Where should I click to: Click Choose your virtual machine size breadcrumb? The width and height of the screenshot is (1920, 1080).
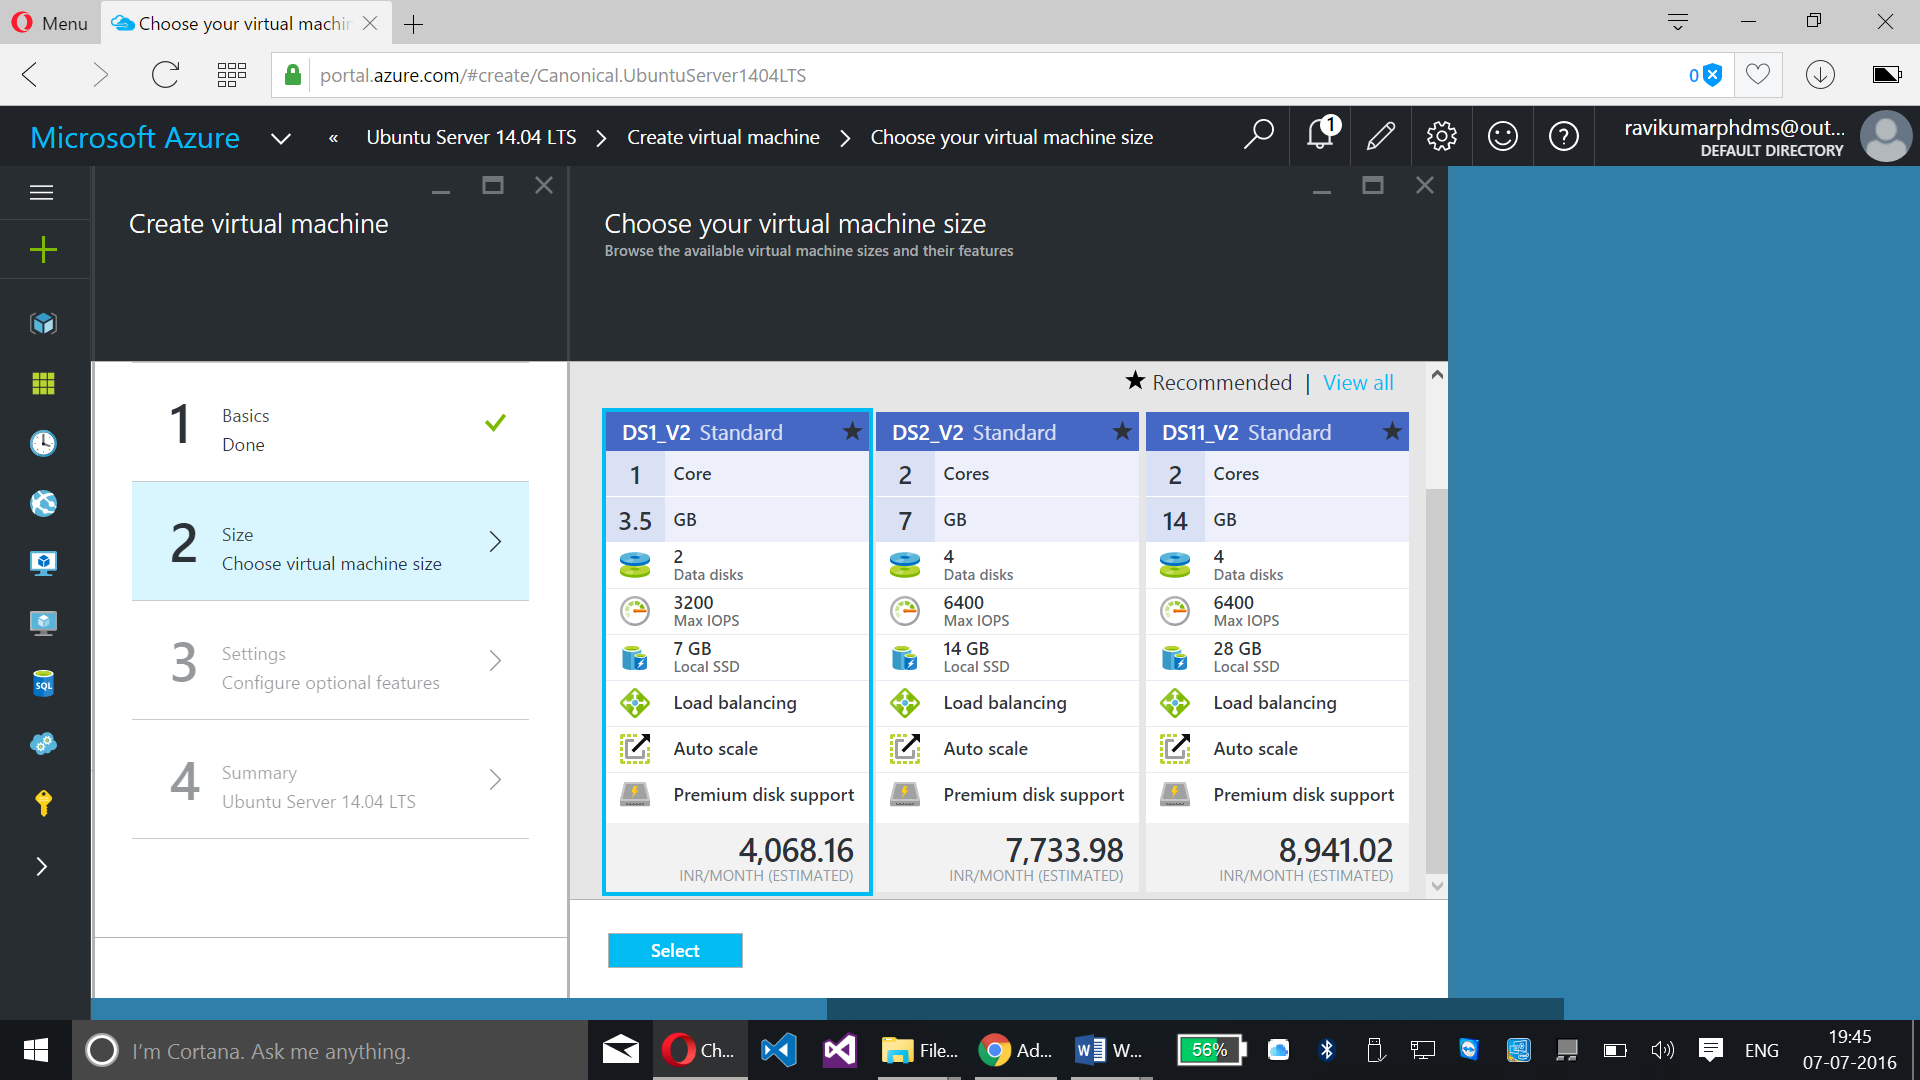click(x=1012, y=137)
